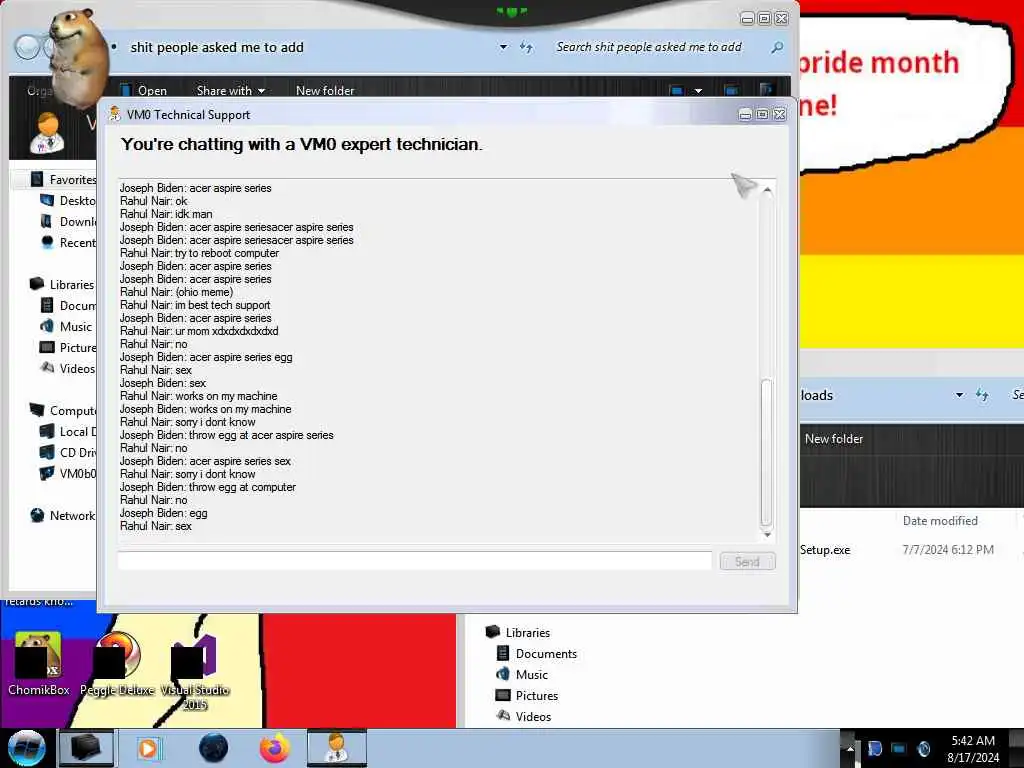Screen dimensions: 1024x768
Task: Click the refresh arrows beside the address bar
Action: 526,47
